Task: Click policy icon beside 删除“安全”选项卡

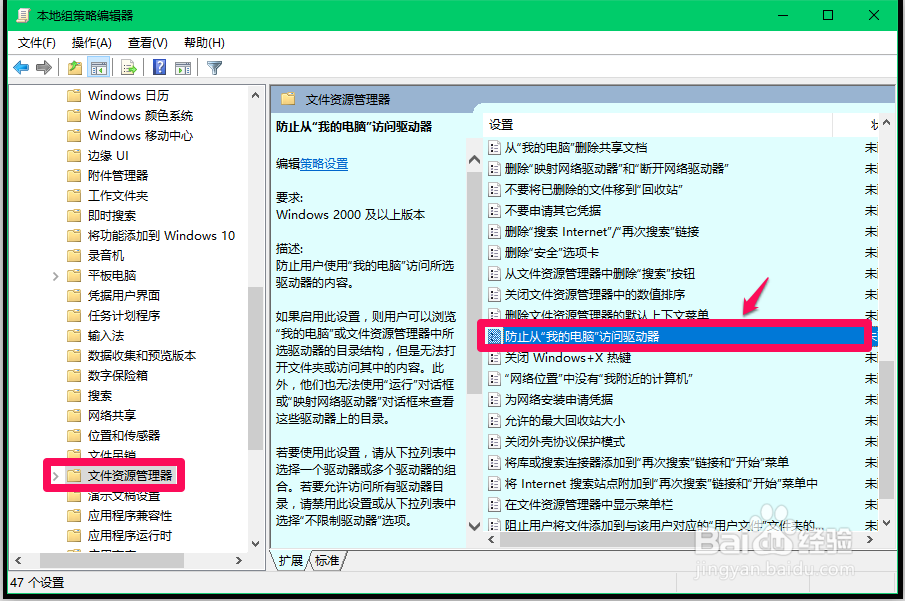Action: 494,252
